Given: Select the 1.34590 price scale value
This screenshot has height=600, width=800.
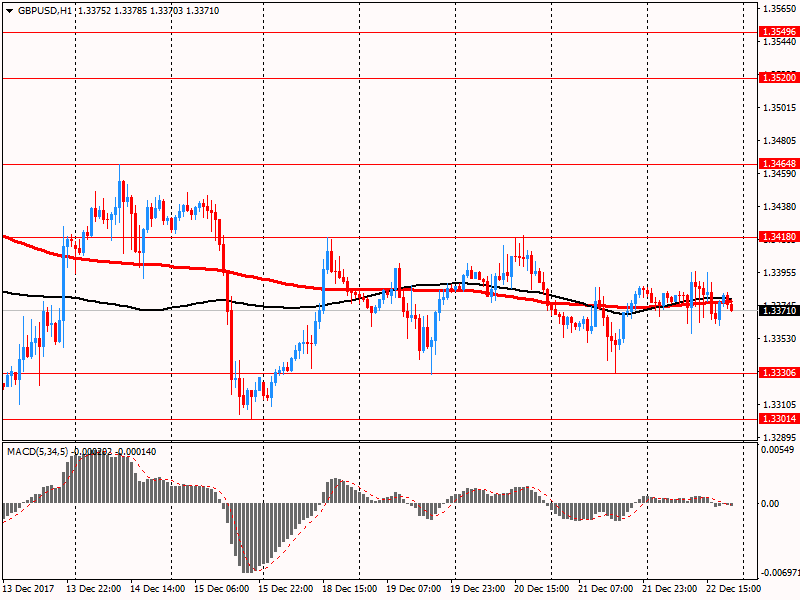Looking at the screenshot, I should pos(780,173).
